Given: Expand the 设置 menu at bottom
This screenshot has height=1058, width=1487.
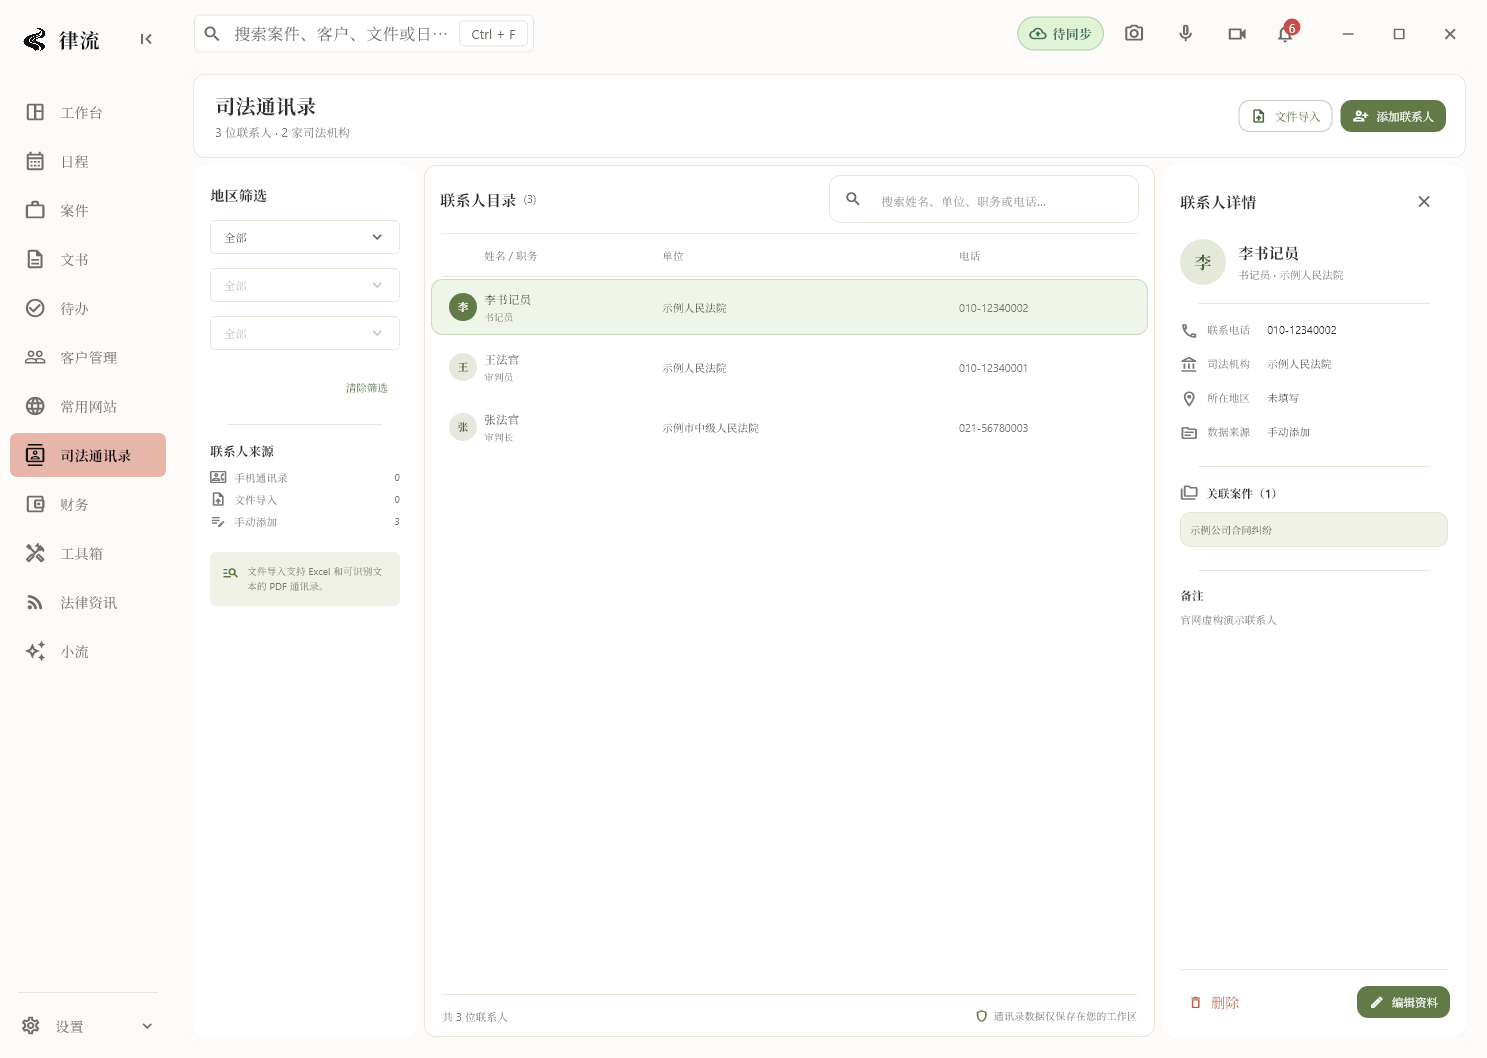Looking at the screenshot, I should coord(88,1026).
